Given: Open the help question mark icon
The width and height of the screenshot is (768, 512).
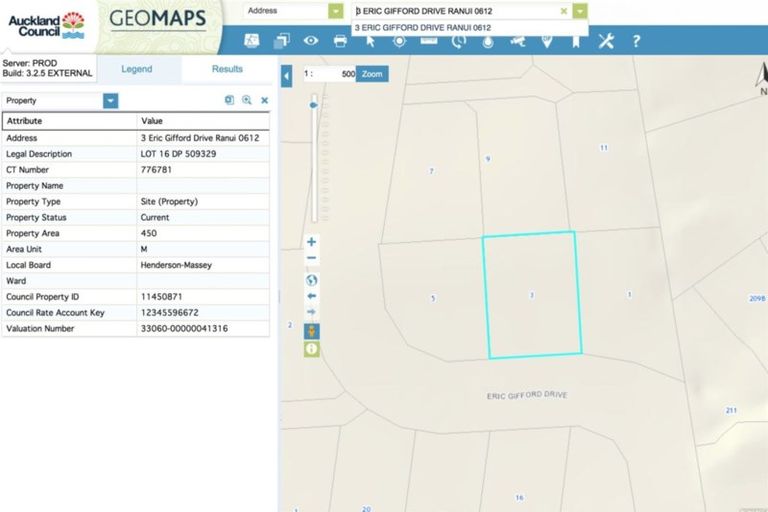Looking at the screenshot, I should click(x=636, y=41).
